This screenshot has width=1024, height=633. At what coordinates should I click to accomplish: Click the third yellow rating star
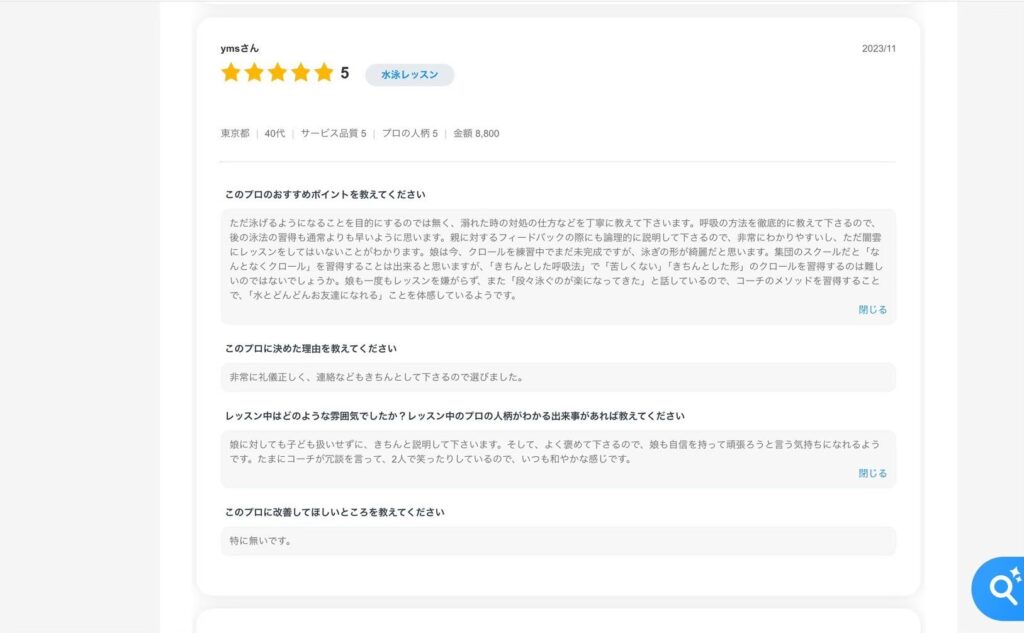tap(278, 73)
